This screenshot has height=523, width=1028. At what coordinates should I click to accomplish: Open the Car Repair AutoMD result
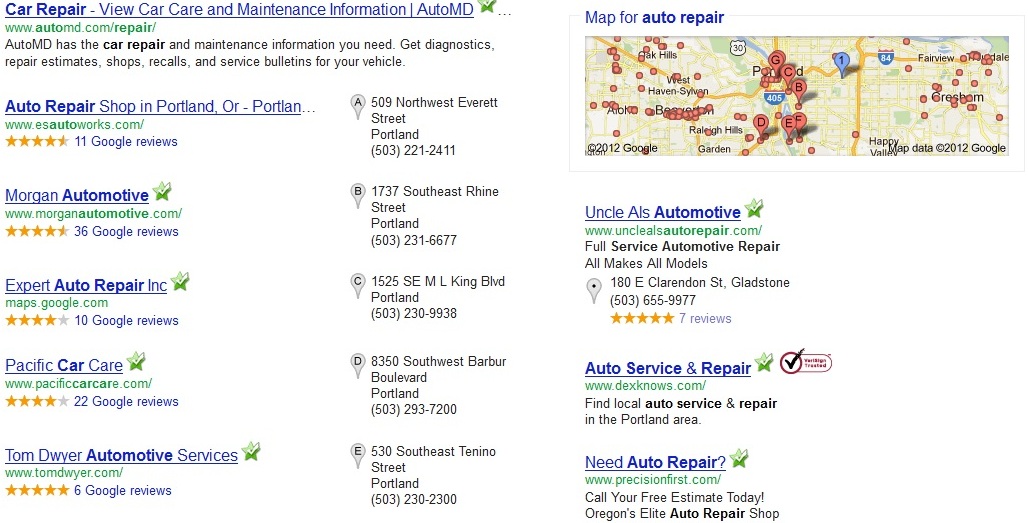(239, 10)
